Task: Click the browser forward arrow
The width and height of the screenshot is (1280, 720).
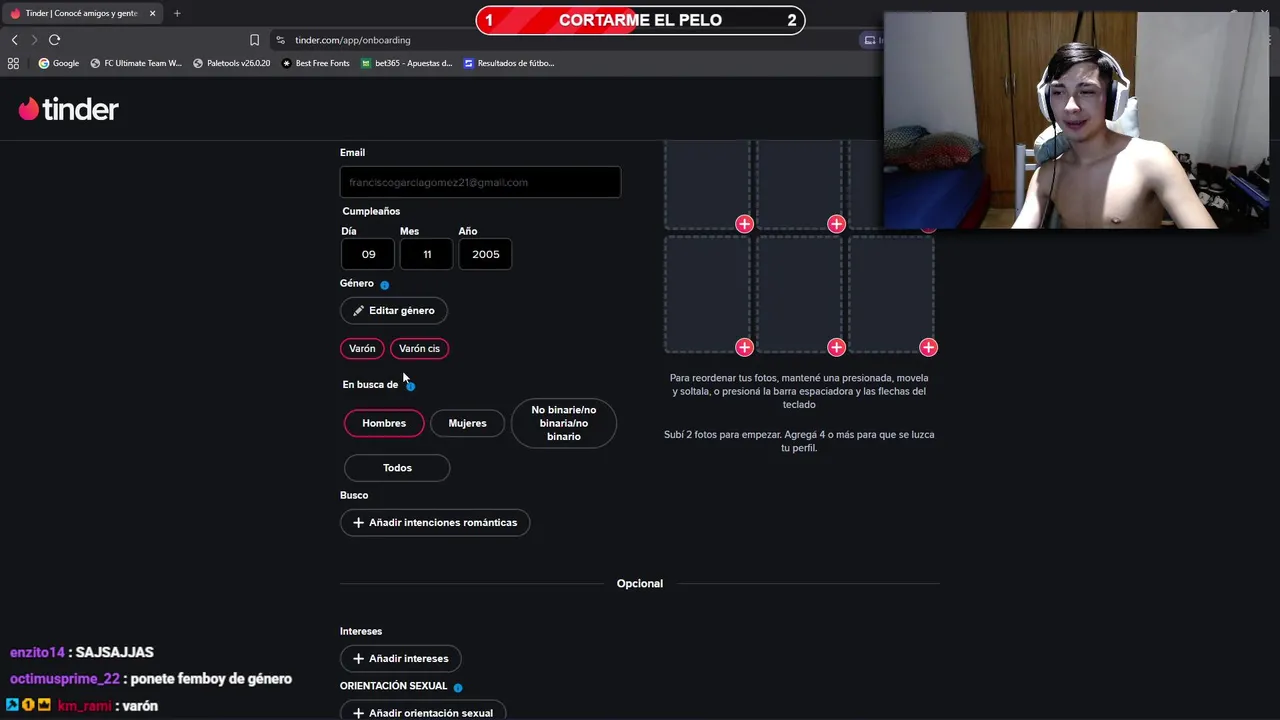Action: (x=33, y=40)
